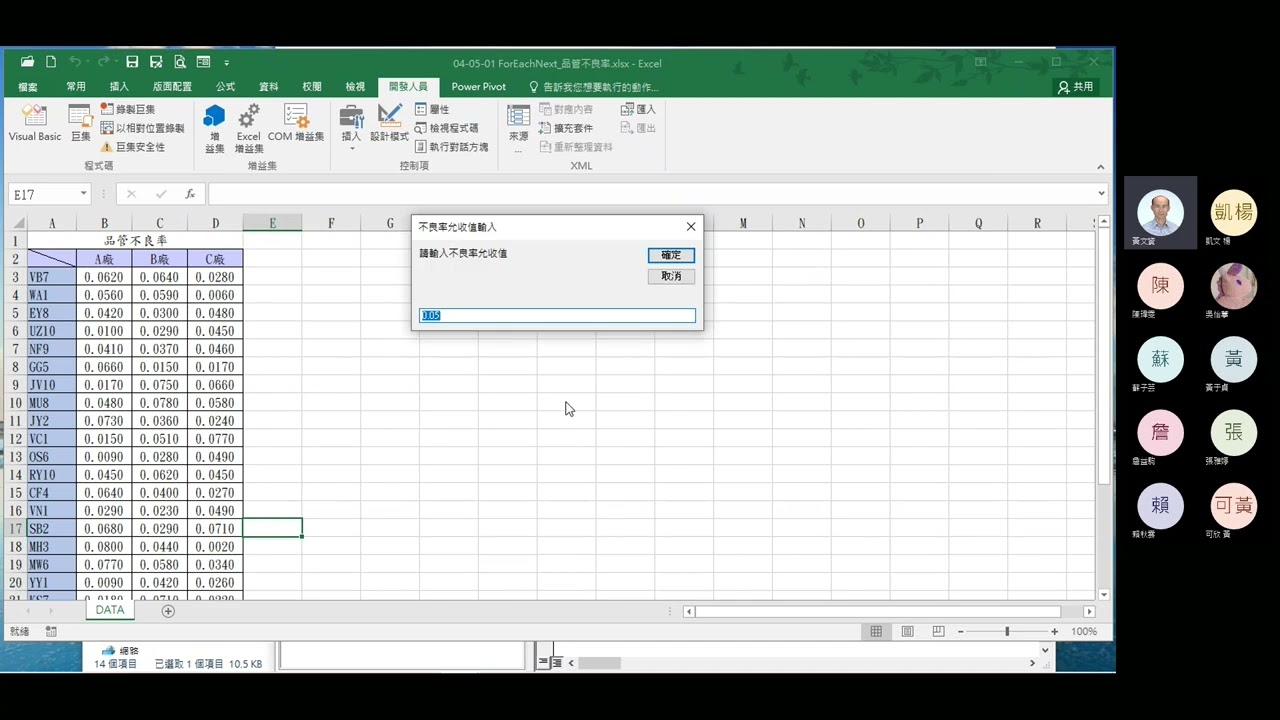Open the 檔案 file tab
The height and width of the screenshot is (720, 1280).
(28, 87)
